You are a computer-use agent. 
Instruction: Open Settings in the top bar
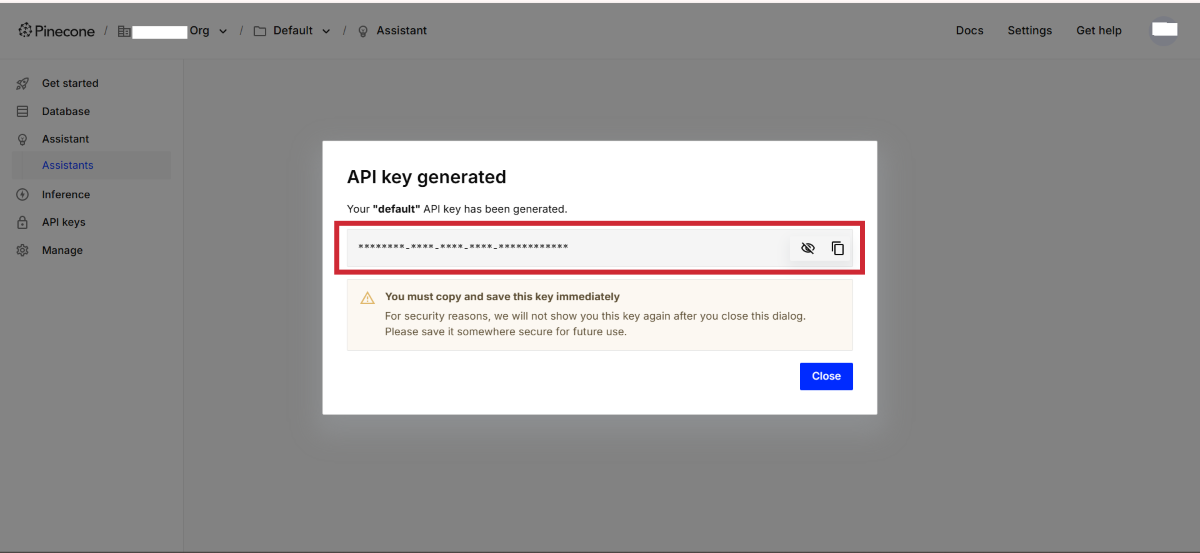(x=1029, y=31)
